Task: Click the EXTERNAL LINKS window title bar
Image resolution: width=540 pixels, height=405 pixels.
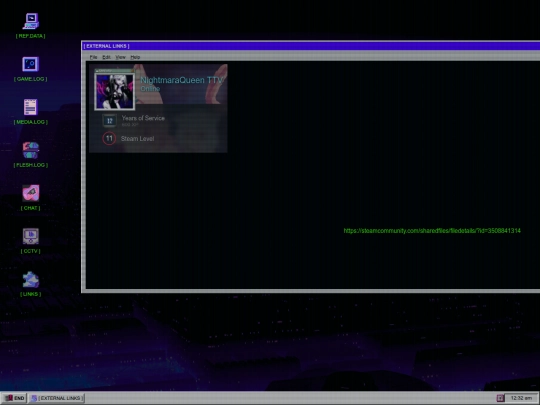Action: coord(311,46)
